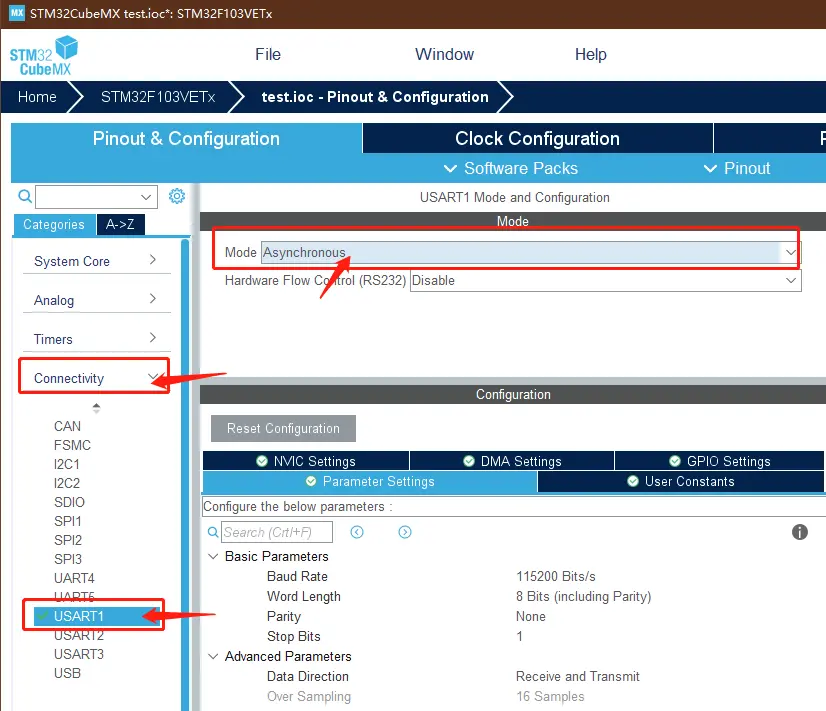Click the Stop Bits value 1
The image size is (826, 711).
tap(519, 636)
